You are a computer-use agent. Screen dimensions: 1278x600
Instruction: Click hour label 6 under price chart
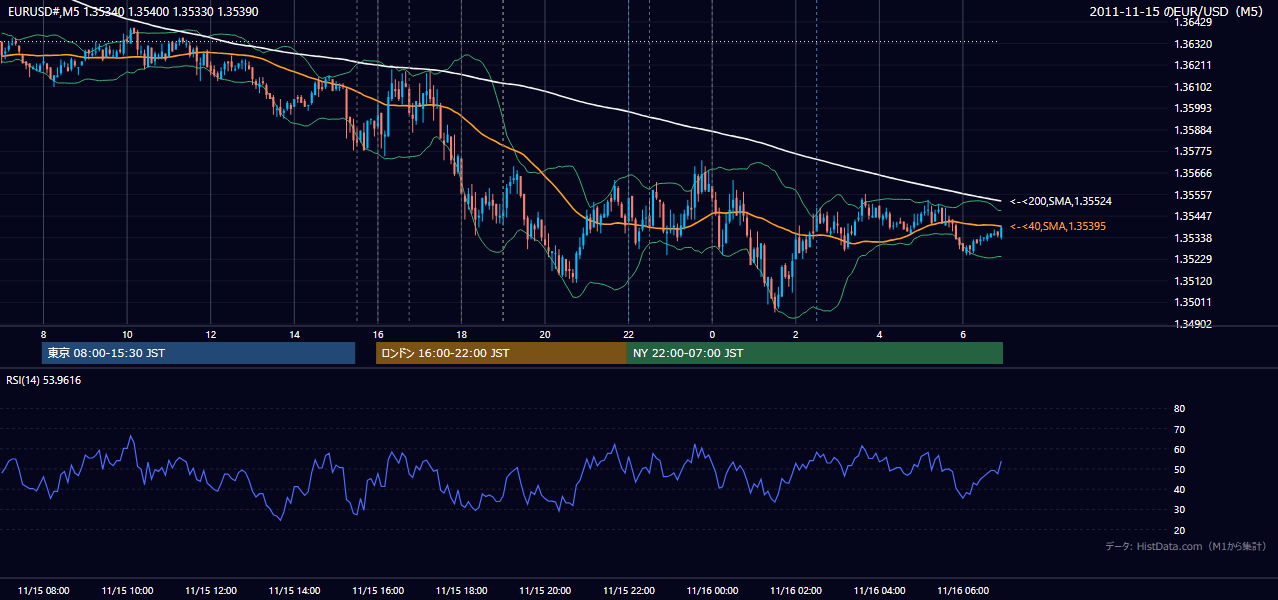[x=963, y=334]
